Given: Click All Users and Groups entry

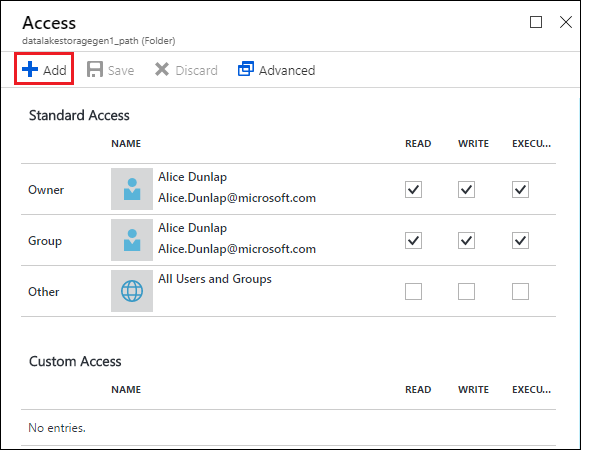Looking at the screenshot, I should point(214,279).
